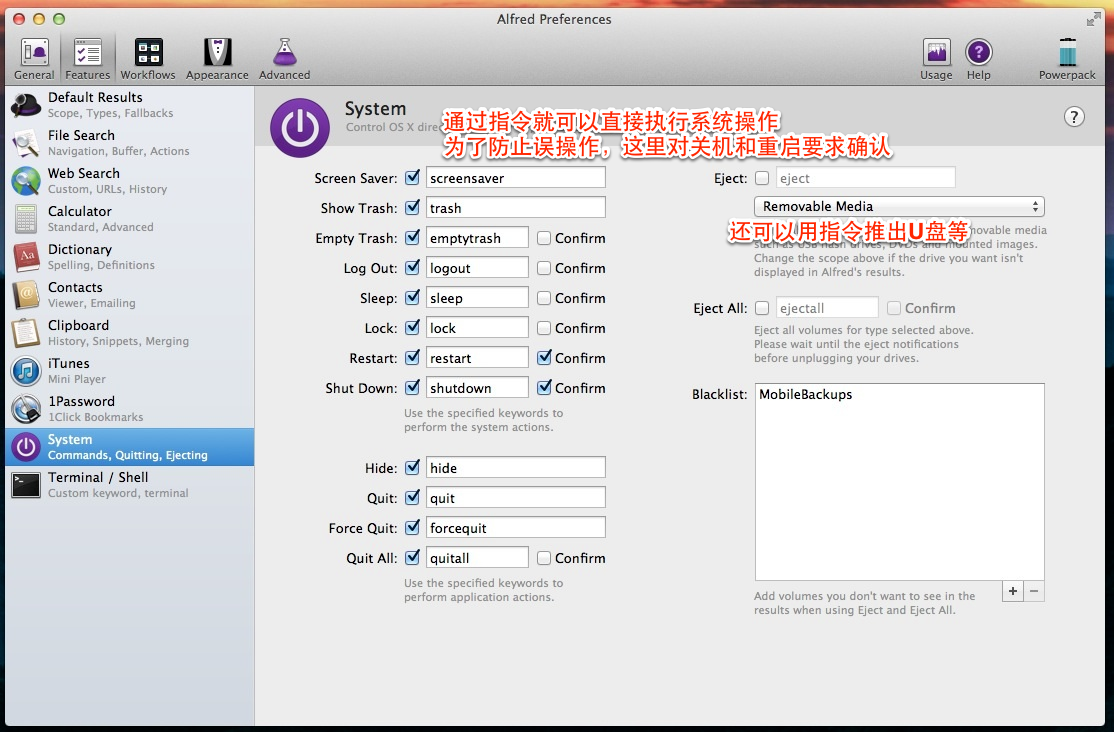Image resolution: width=1114 pixels, height=732 pixels.
Task: Open Clipboard History settings
Action: point(130,333)
